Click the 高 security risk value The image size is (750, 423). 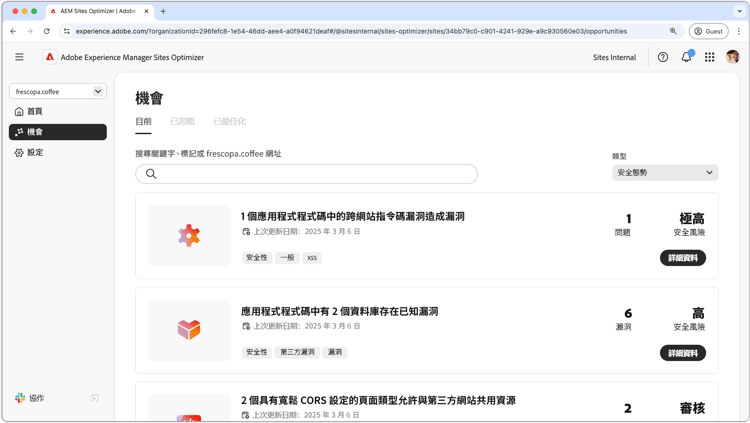tap(698, 313)
